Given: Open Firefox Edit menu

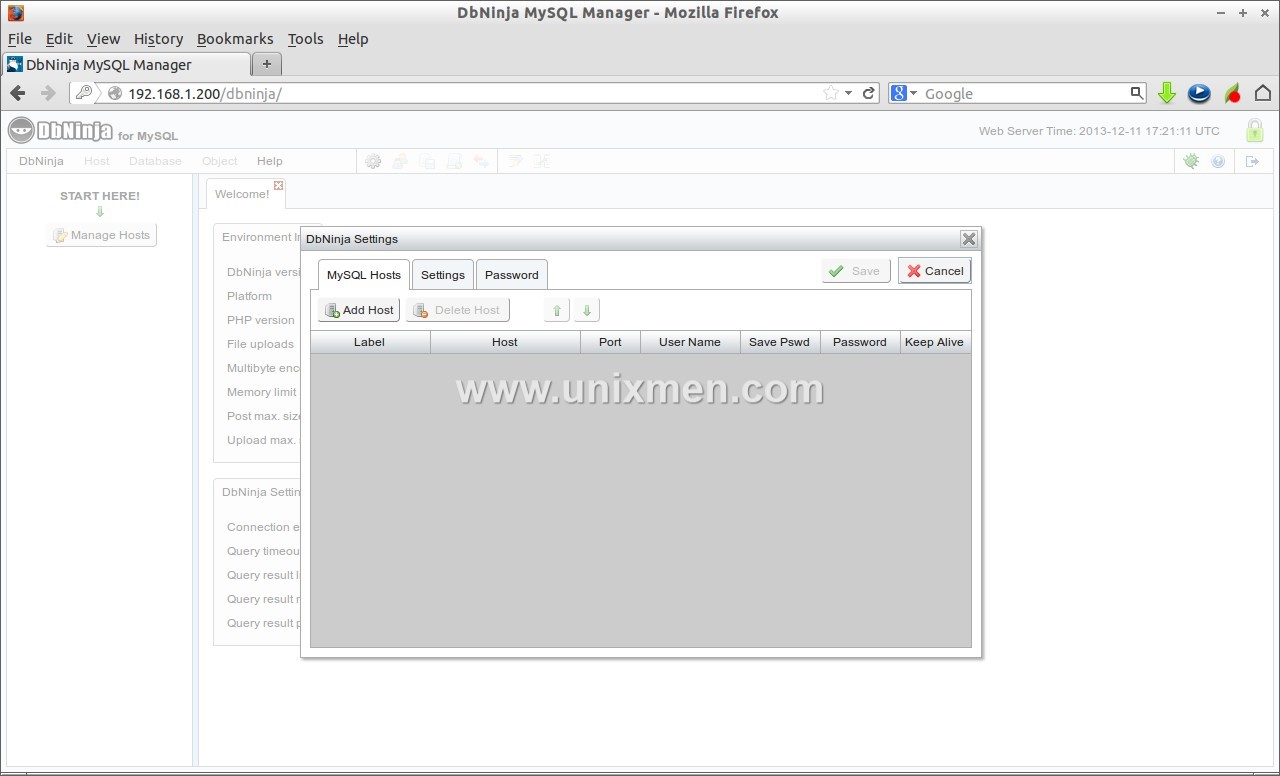Looking at the screenshot, I should pyautogui.click(x=59, y=39).
